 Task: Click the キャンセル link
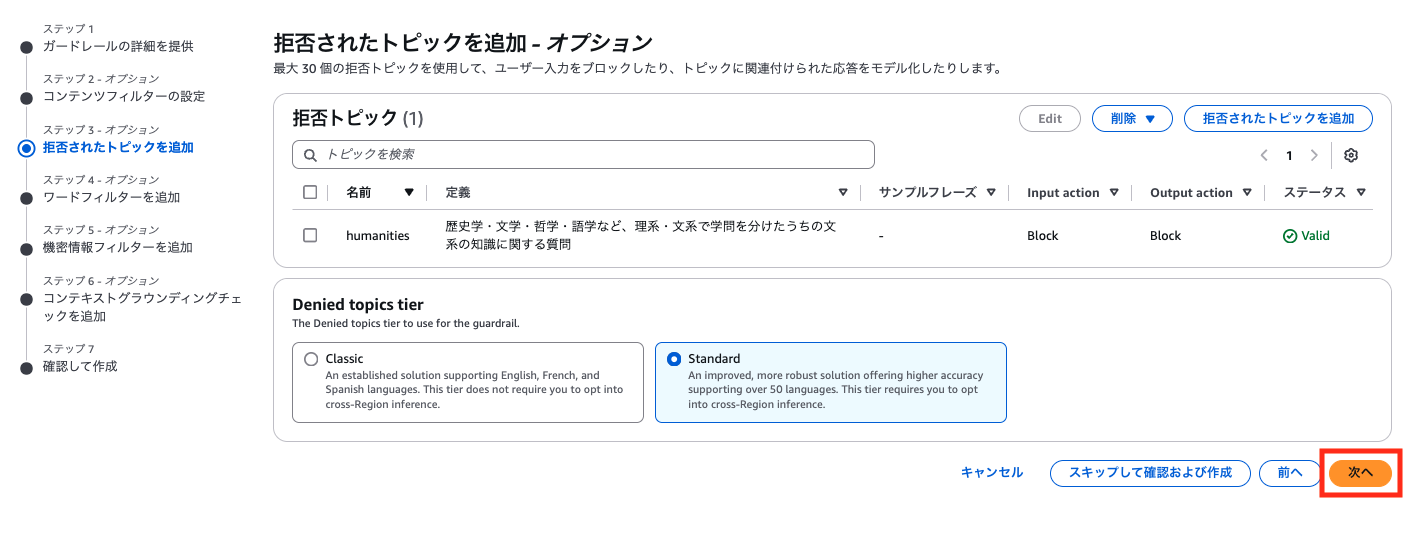click(x=991, y=472)
